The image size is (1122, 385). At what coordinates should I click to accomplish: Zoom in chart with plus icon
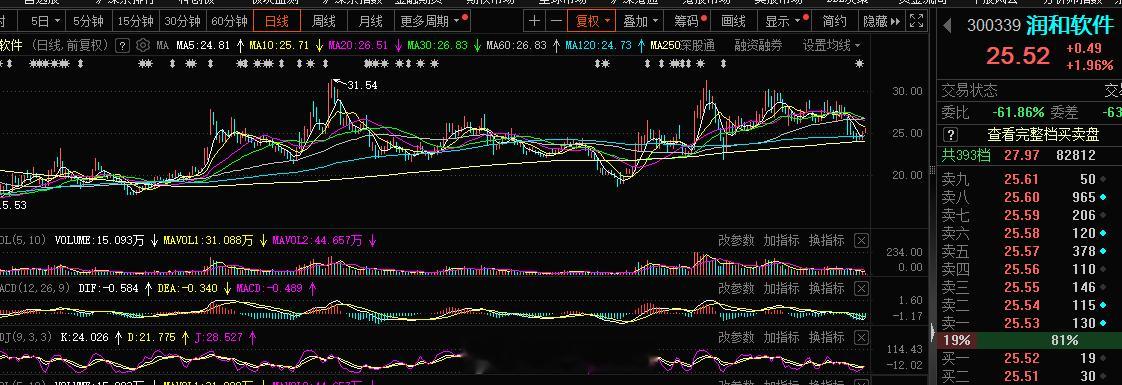(535, 21)
